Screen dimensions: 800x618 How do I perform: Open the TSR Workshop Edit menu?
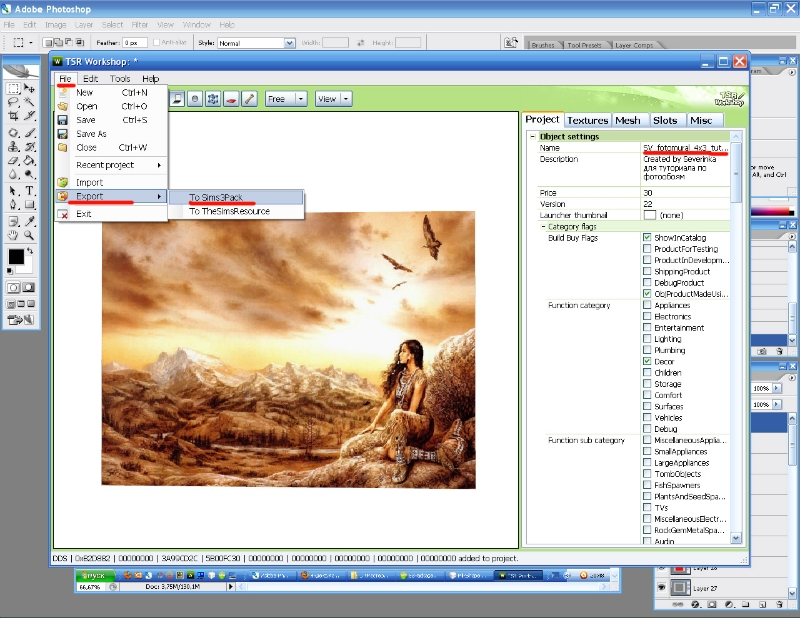(90, 79)
